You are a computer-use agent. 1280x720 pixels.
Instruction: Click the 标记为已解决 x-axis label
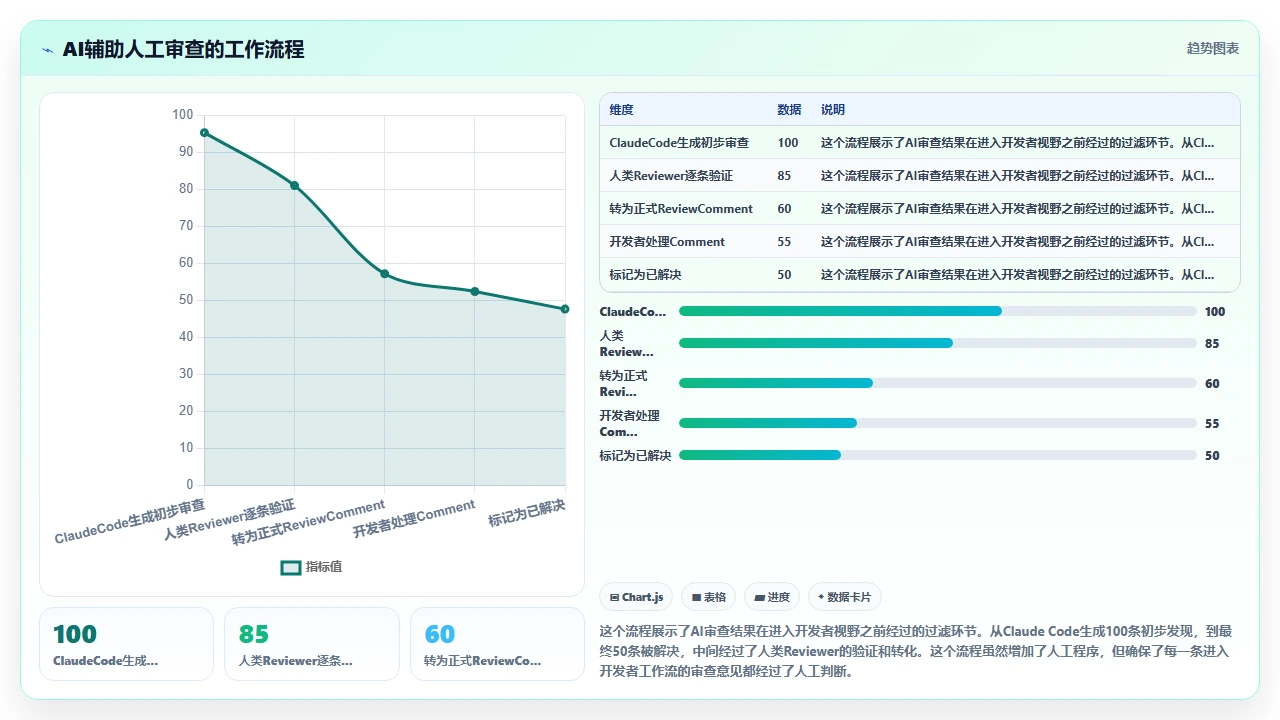point(527,512)
